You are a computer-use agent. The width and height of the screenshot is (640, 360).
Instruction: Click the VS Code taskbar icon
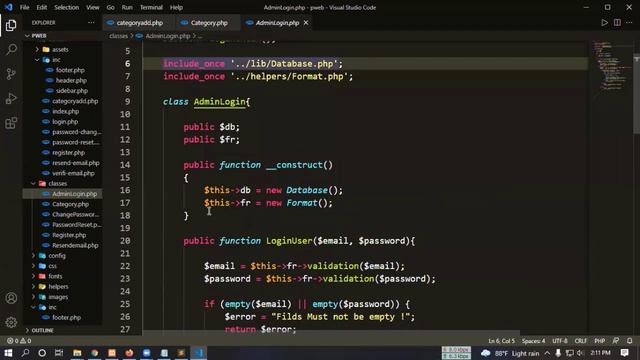pos(199,353)
